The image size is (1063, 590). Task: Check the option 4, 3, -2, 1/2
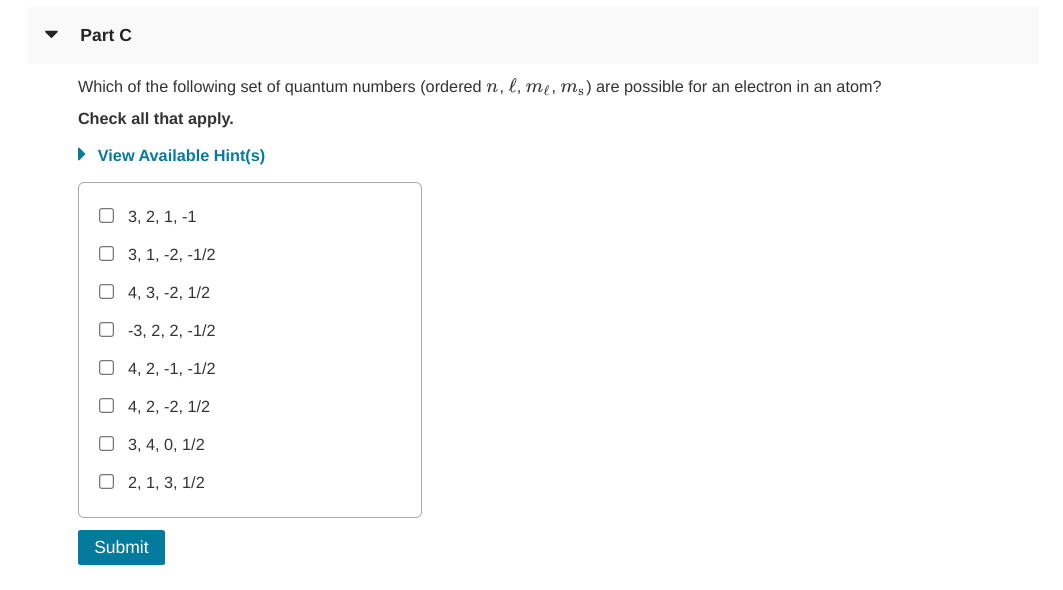tap(106, 290)
